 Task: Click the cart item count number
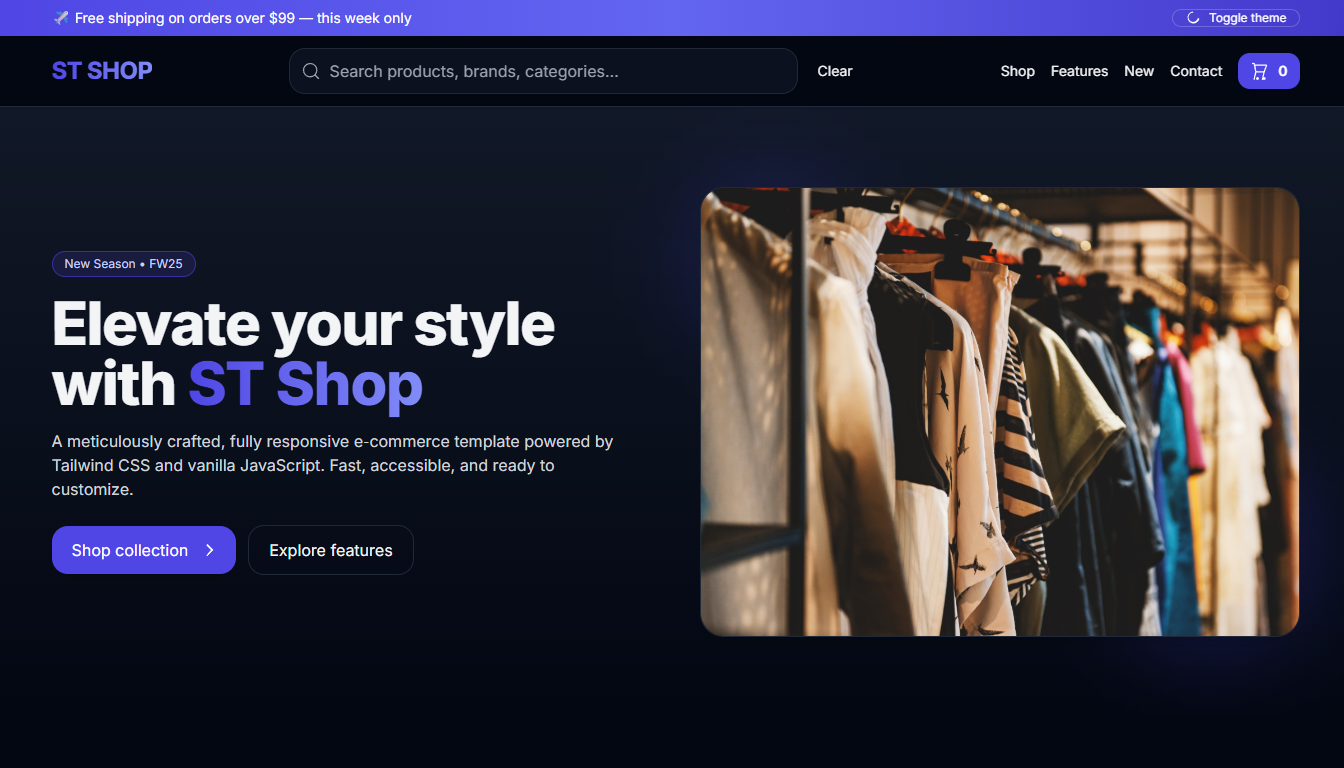[x=1282, y=71]
